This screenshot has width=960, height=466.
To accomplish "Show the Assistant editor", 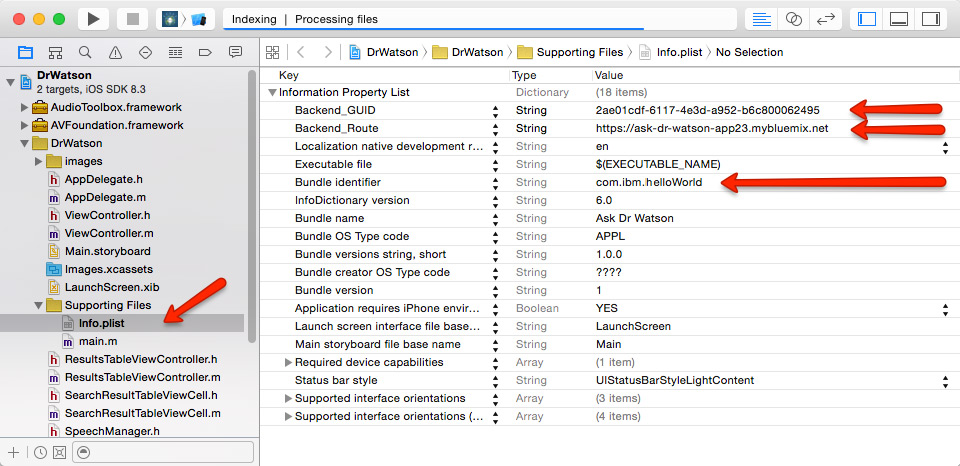I will 793,19.
